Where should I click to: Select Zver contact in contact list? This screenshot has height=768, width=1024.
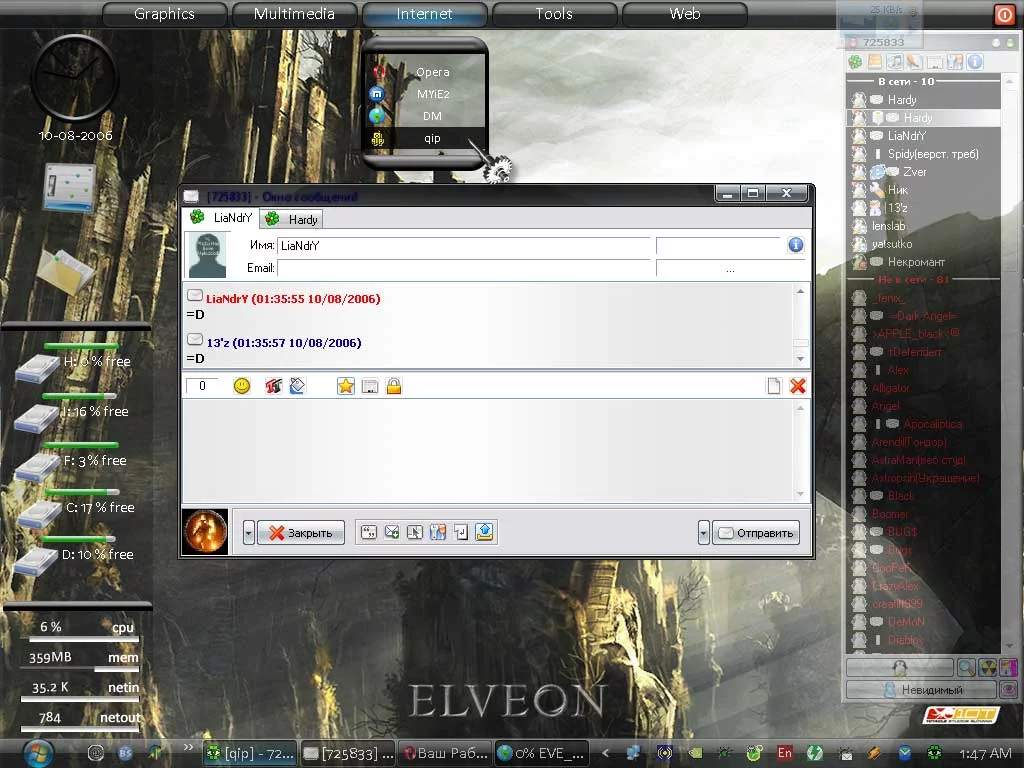923,172
